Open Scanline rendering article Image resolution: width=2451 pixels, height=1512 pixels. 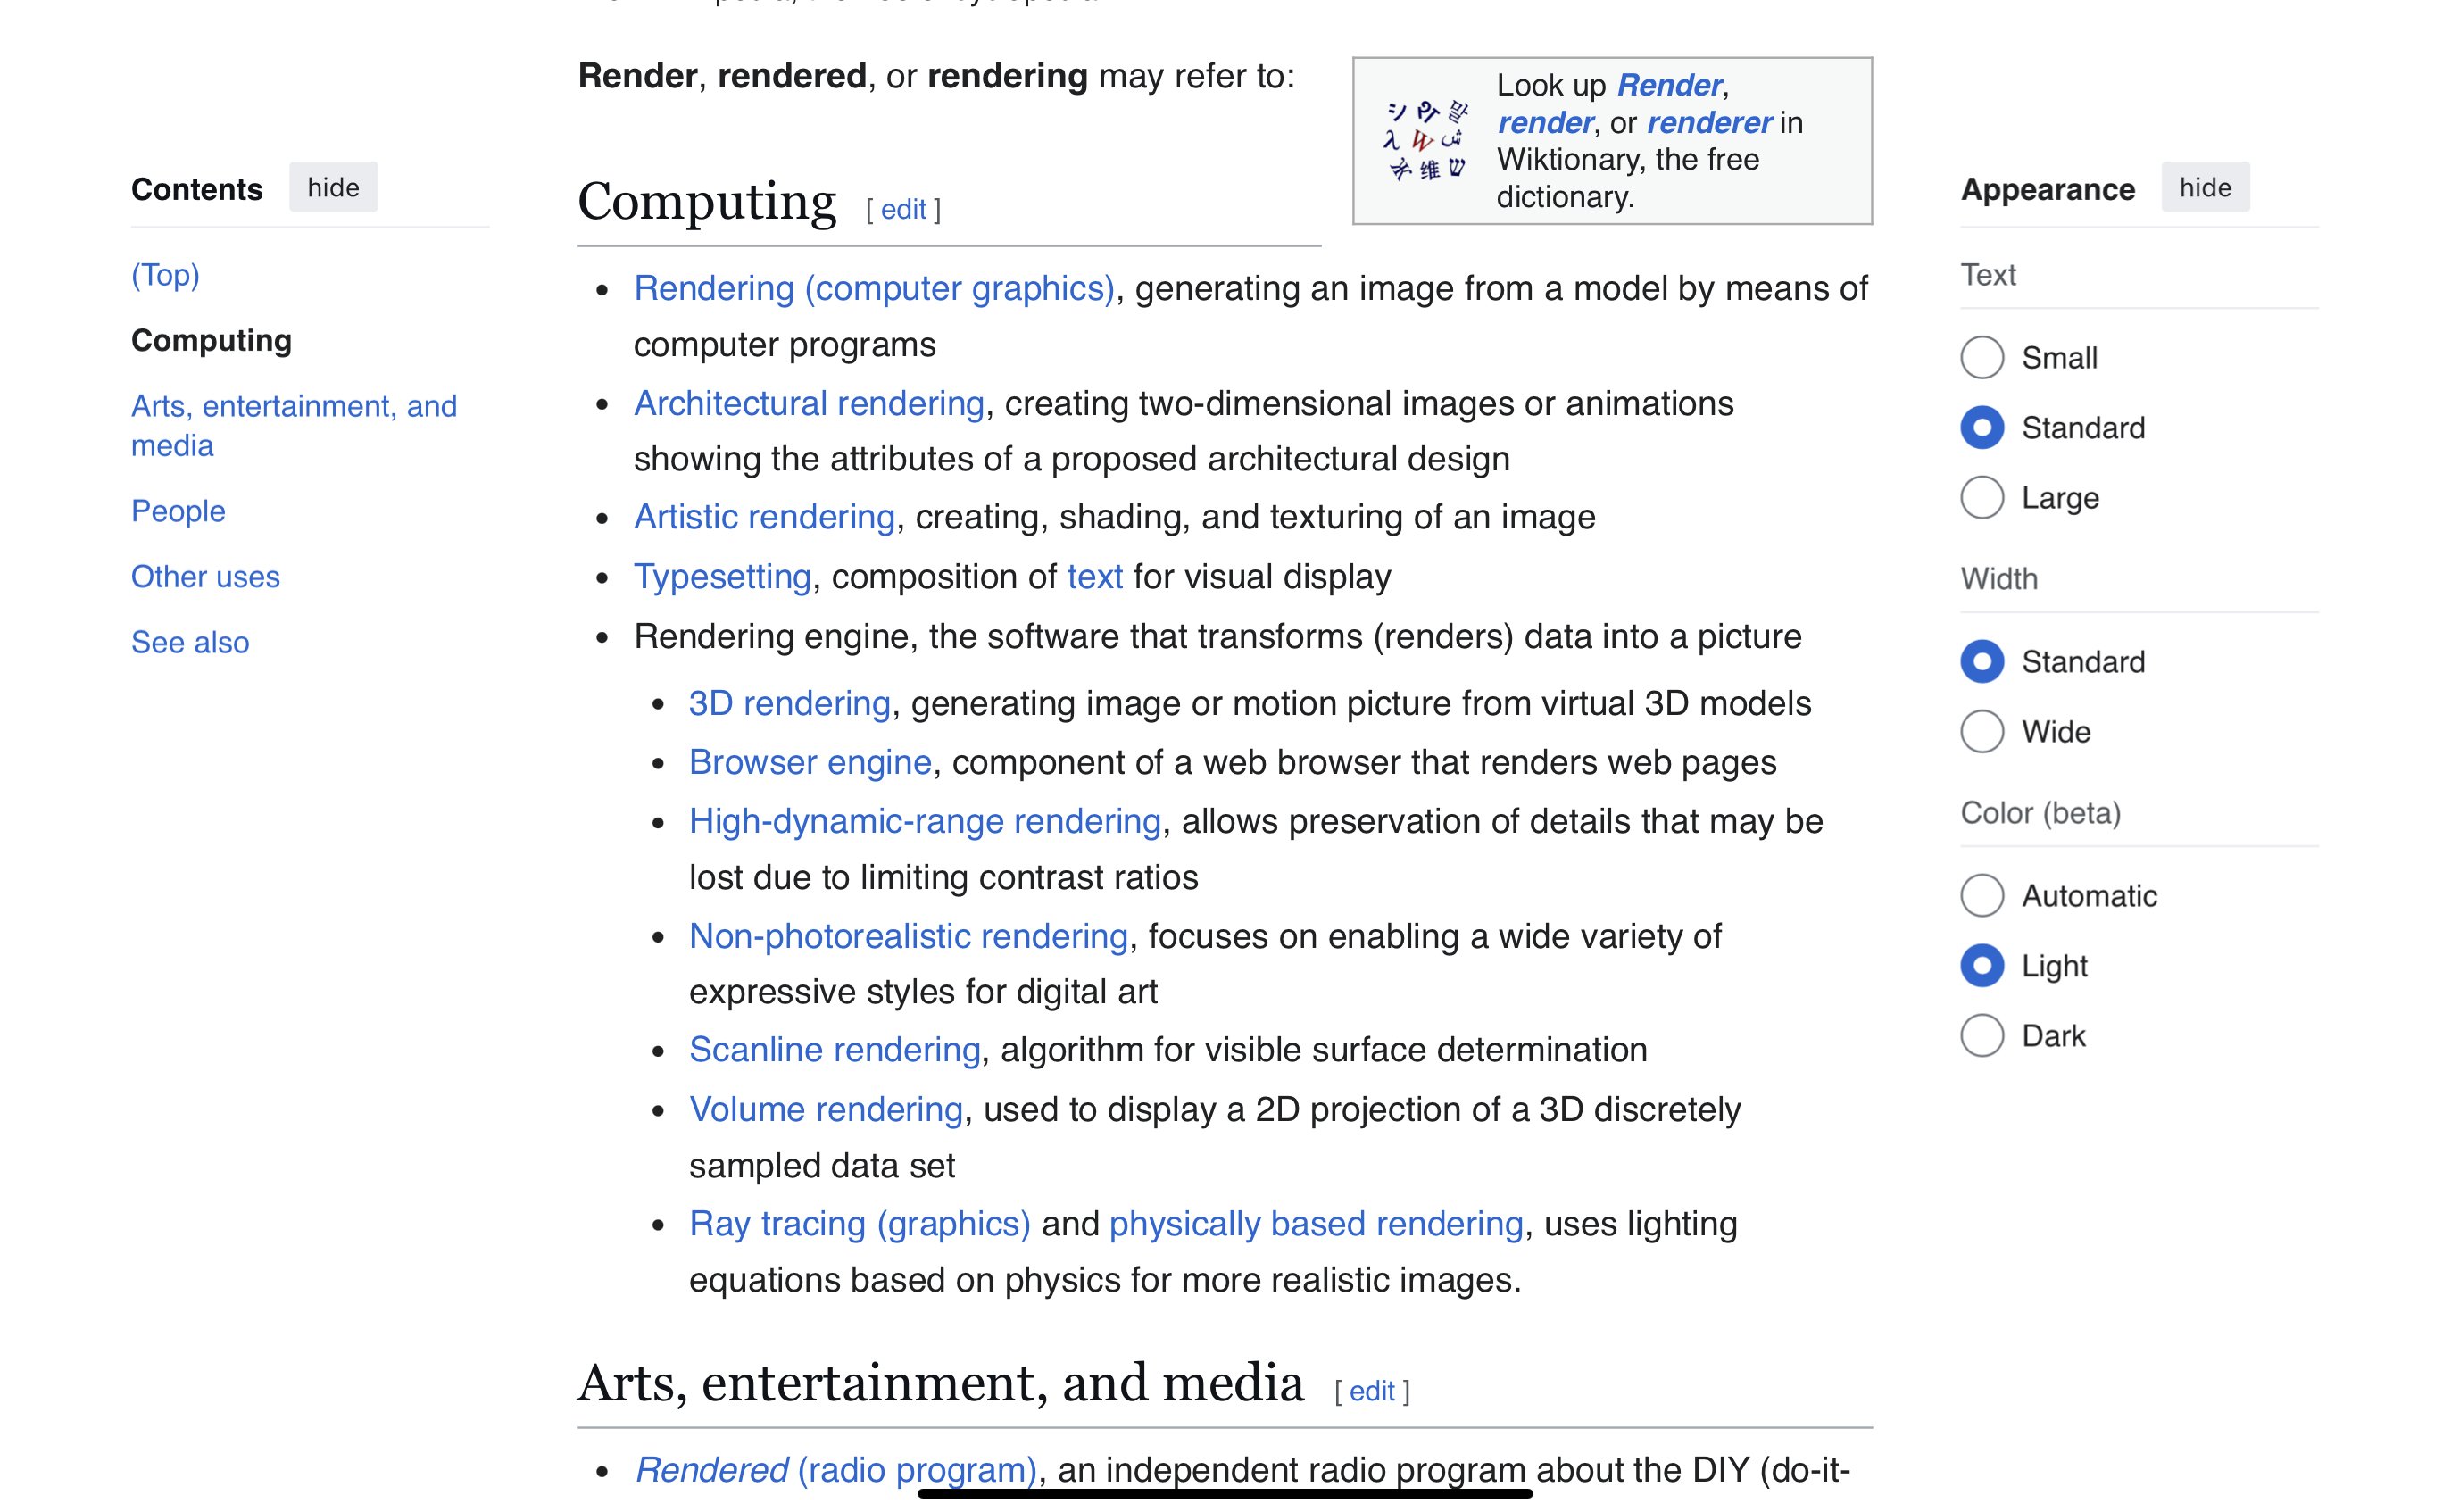point(835,1050)
